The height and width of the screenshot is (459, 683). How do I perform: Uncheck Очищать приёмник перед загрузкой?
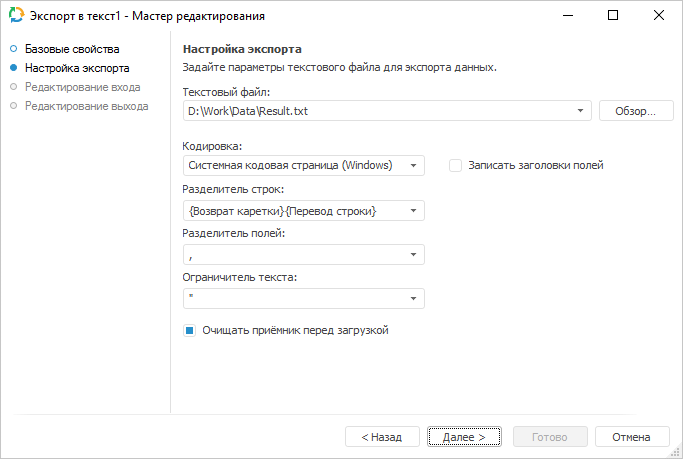[x=190, y=330]
